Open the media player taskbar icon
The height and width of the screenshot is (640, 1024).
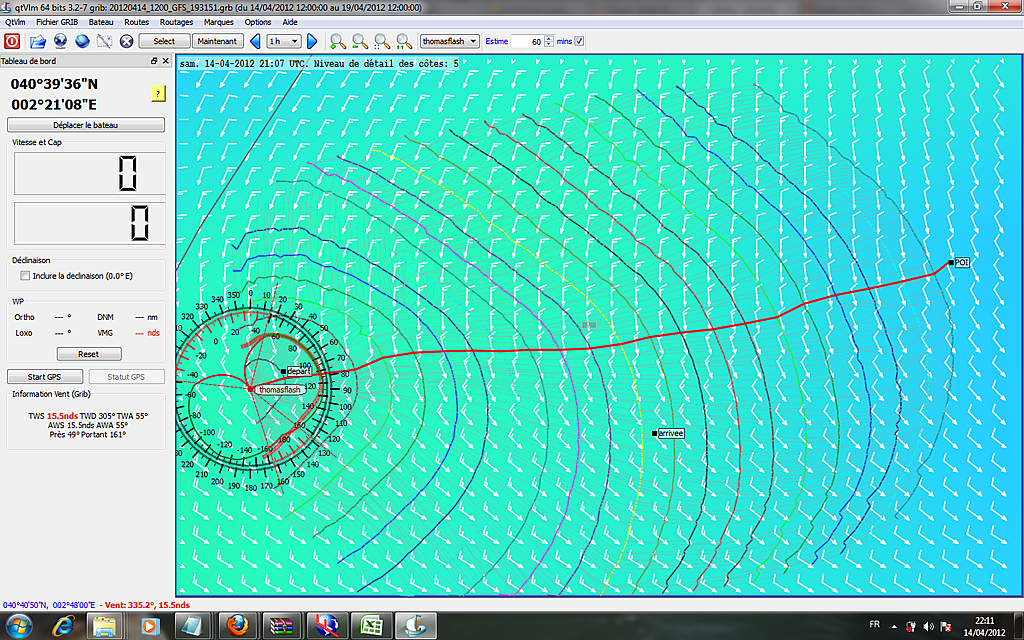tap(149, 627)
